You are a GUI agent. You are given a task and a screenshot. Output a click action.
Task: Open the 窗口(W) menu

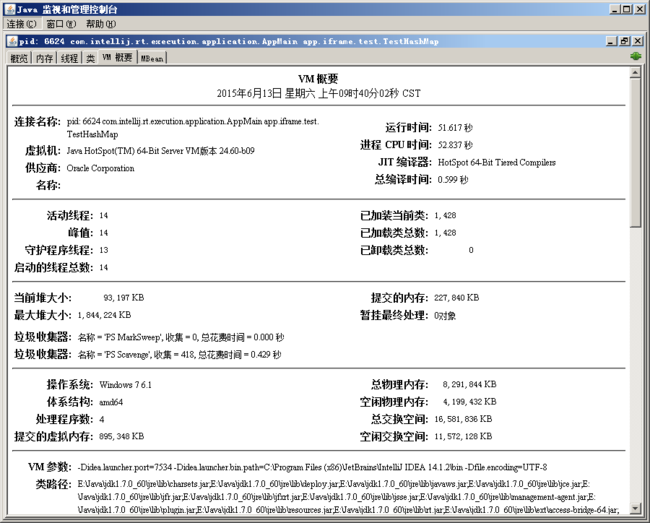pos(61,24)
